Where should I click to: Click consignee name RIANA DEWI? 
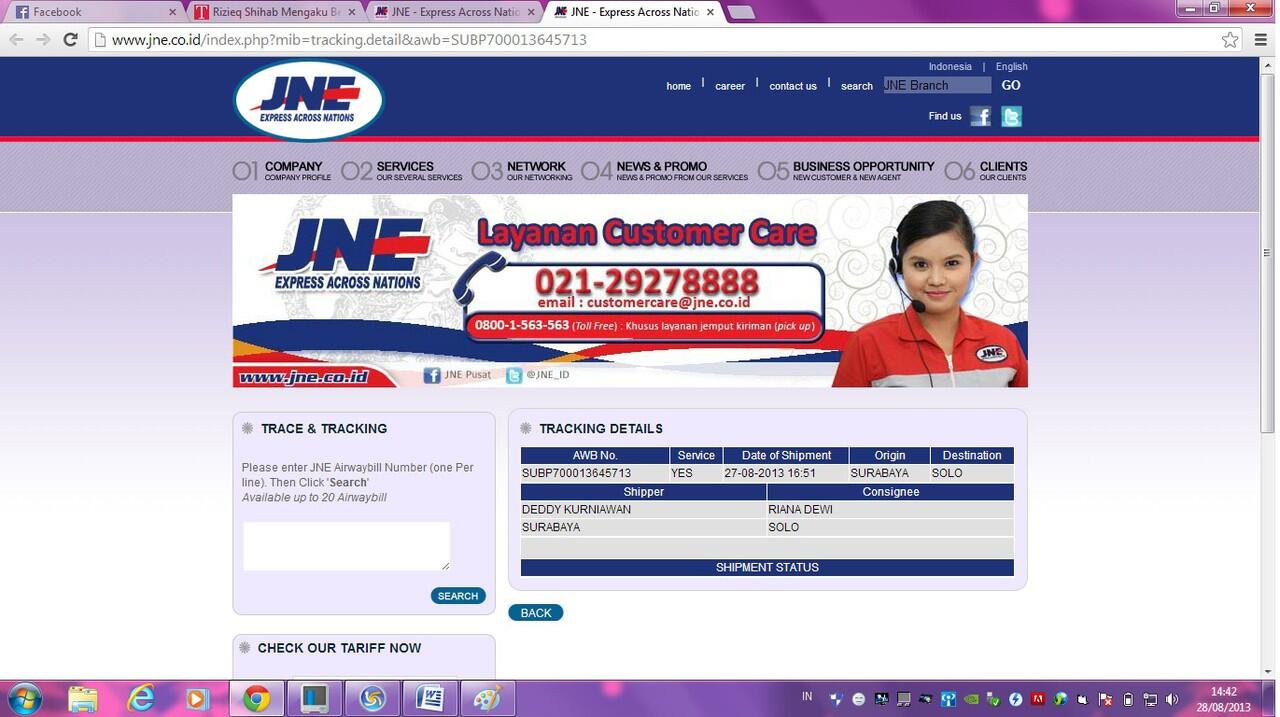click(800, 510)
